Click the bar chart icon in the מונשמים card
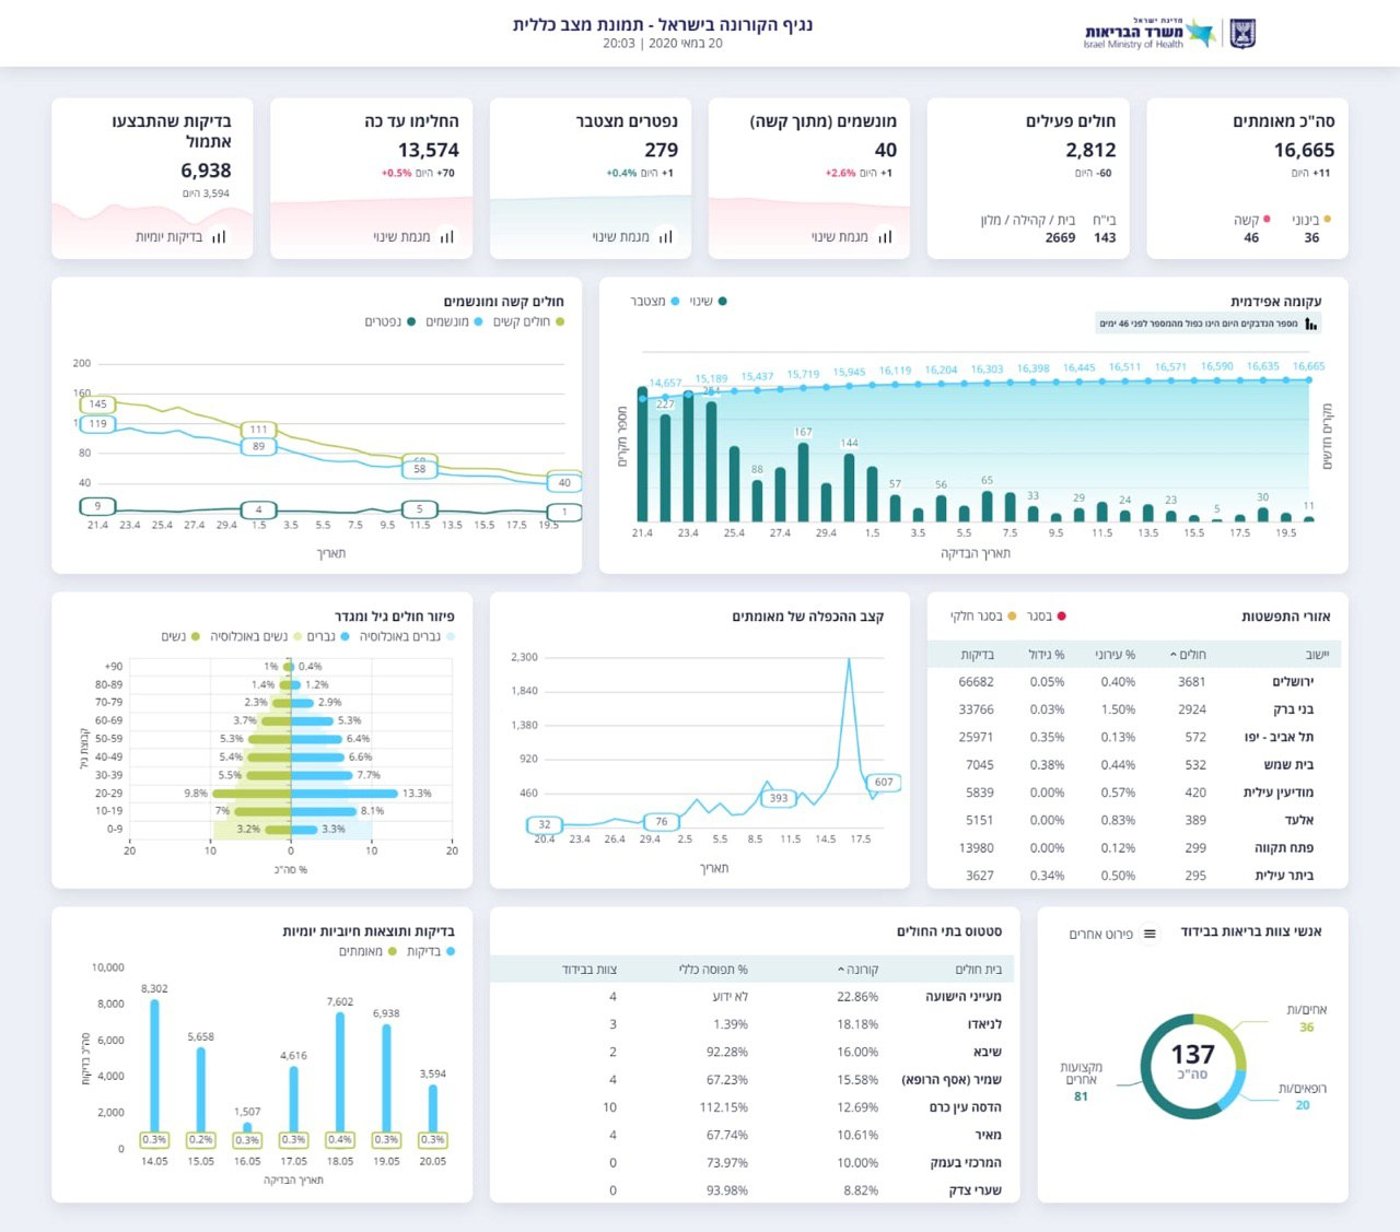 pyautogui.click(x=885, y=237)
